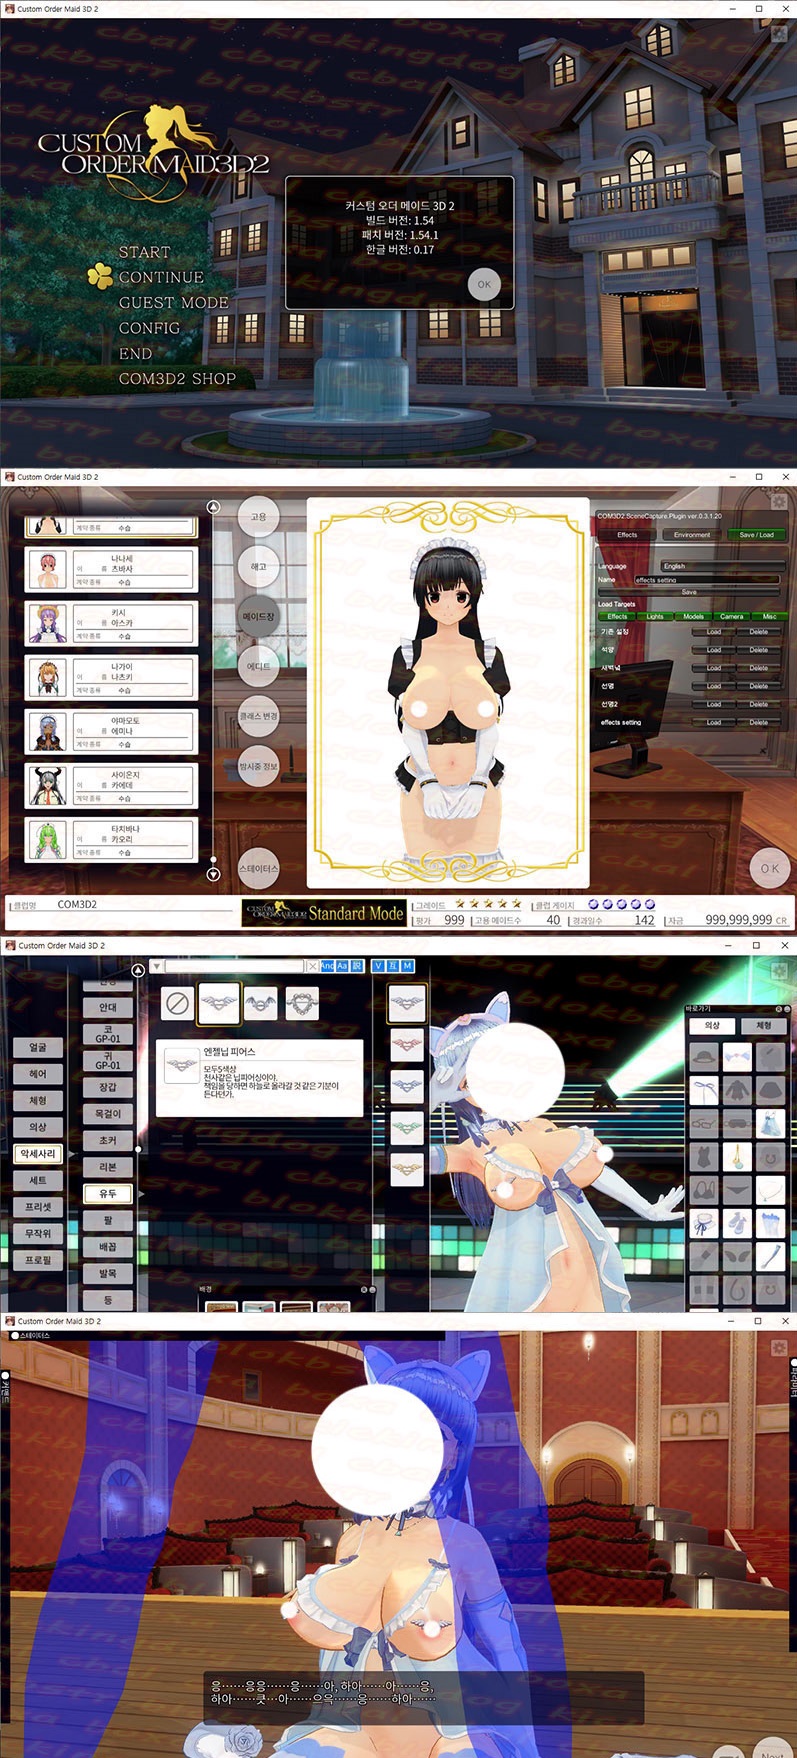Open the blue dress shortcut icon
Image resolution: width=797 pixels, height=1758 pixels.
[770, 1123]
